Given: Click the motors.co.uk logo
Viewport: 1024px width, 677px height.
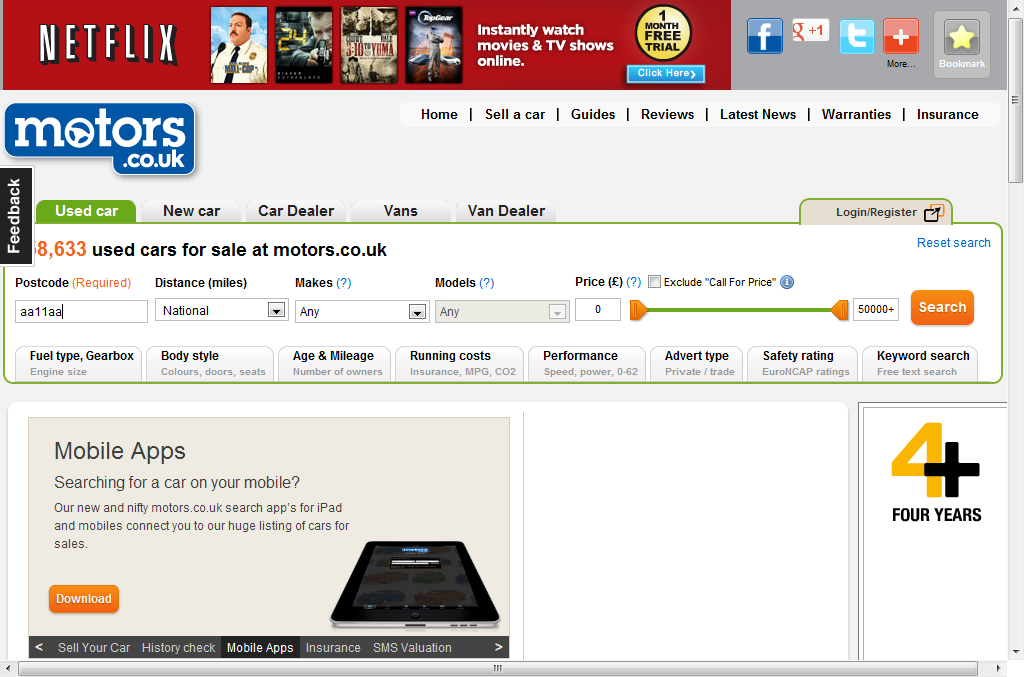Looking at the screenshot, I should [100, 139].
